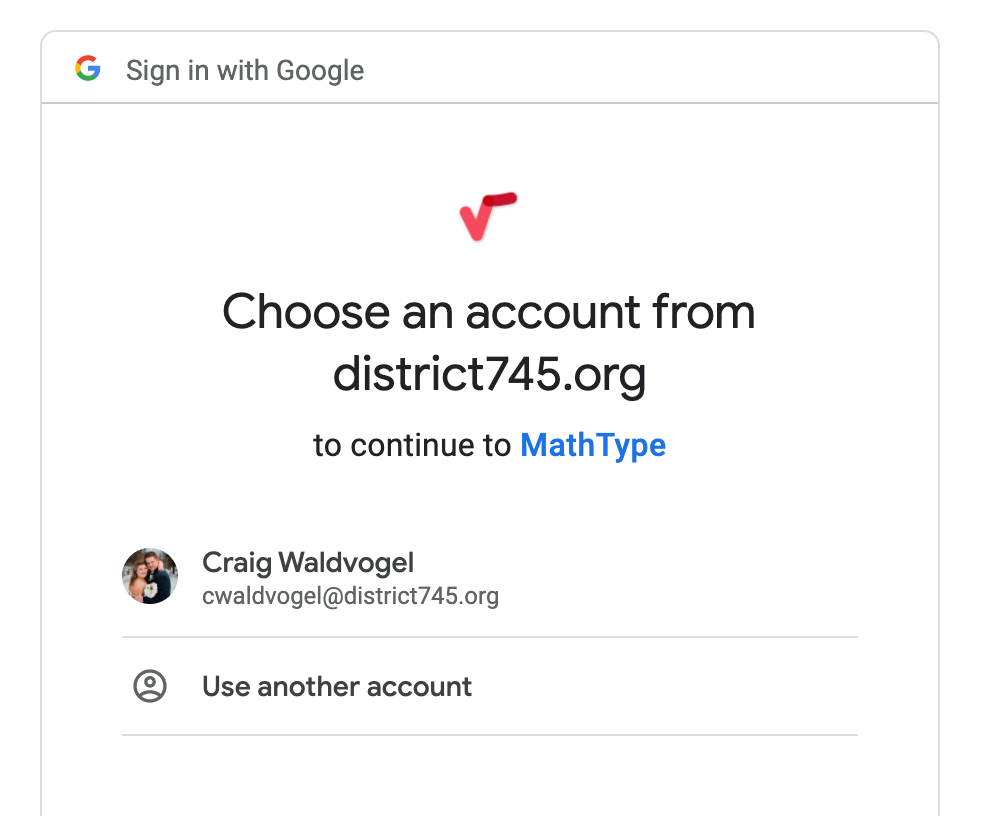Screen dimensions: 996x816
Task: Choose the Craig Waldvogel account name
Action: (308, 563)
